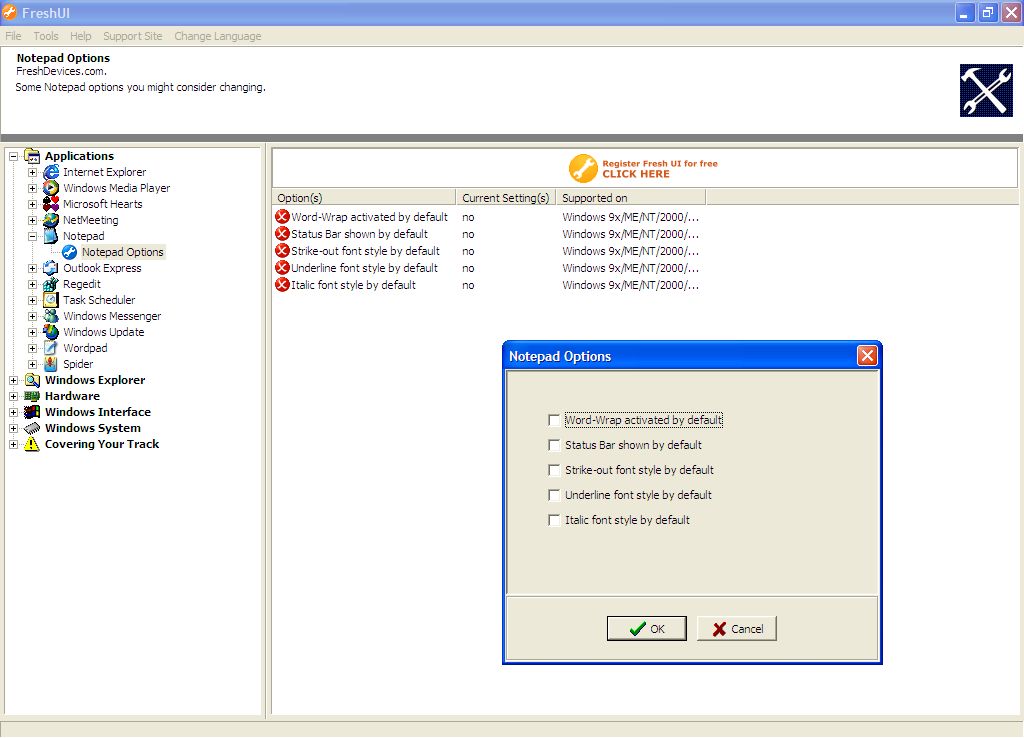Click the red X icon beside Word-Wrap row

[x=282, y=217]
